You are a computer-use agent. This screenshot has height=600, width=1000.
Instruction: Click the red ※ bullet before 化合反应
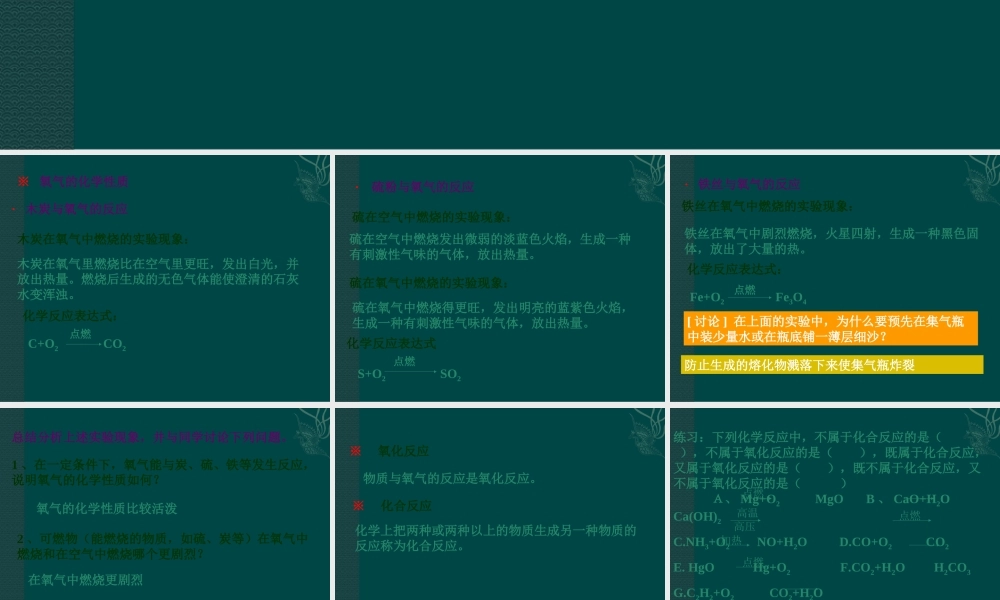pos(355,505)
